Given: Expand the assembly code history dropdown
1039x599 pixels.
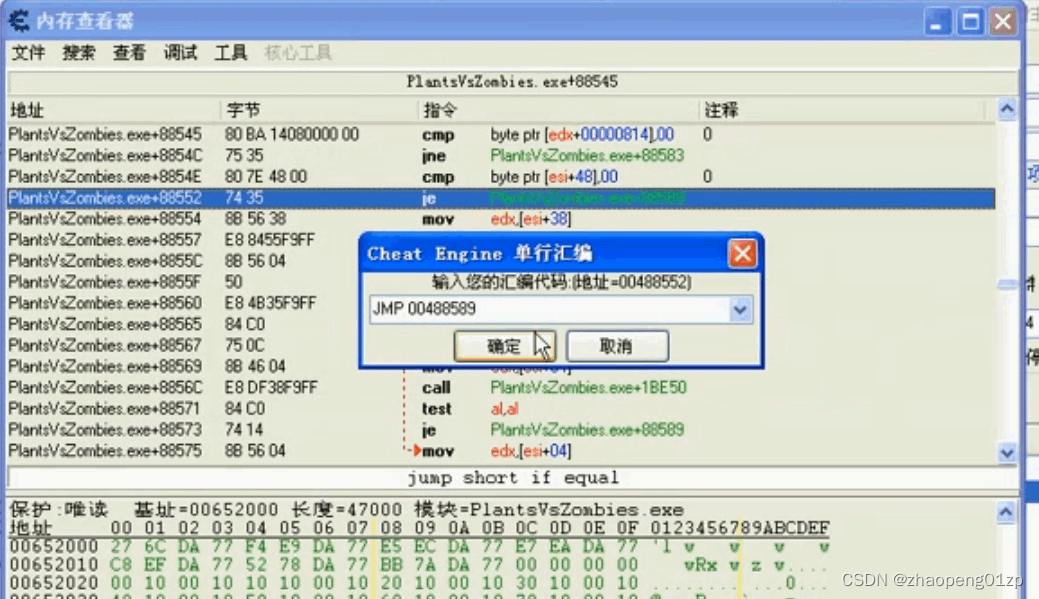Looking at the screenshot, I should (740, 309).
